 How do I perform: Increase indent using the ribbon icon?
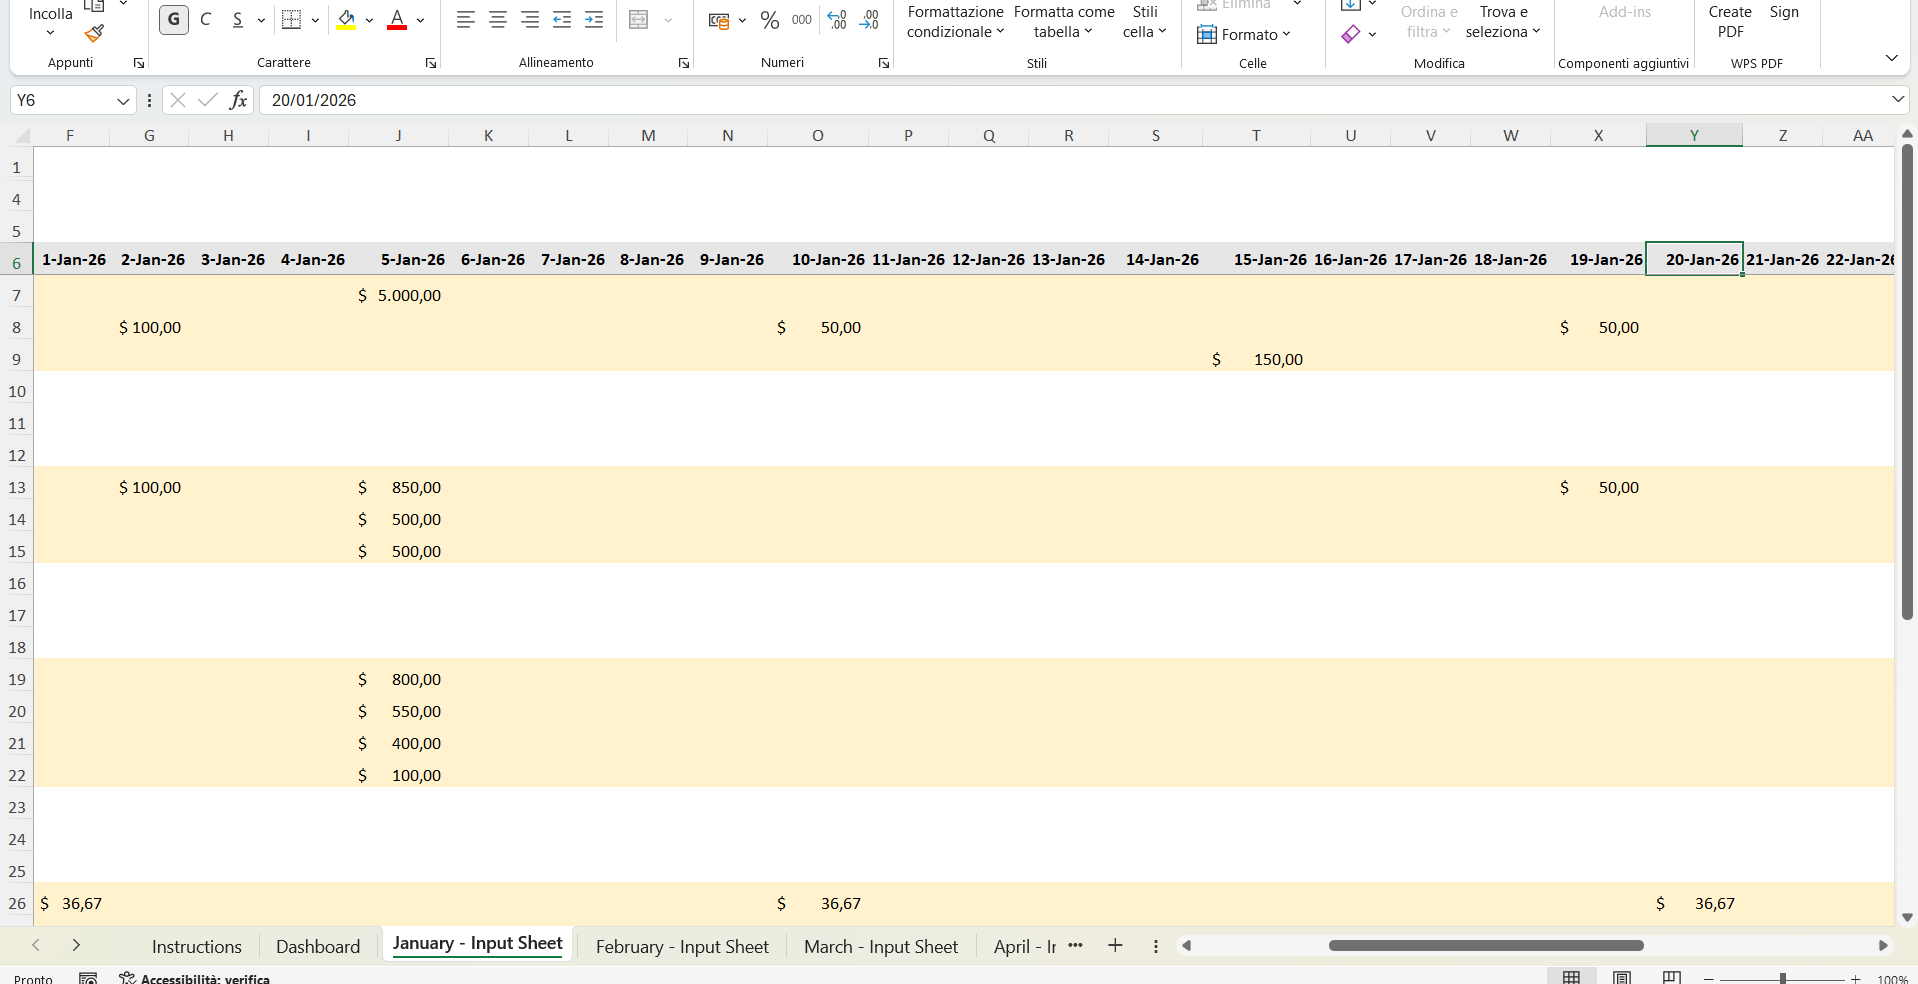coord(594,20)
